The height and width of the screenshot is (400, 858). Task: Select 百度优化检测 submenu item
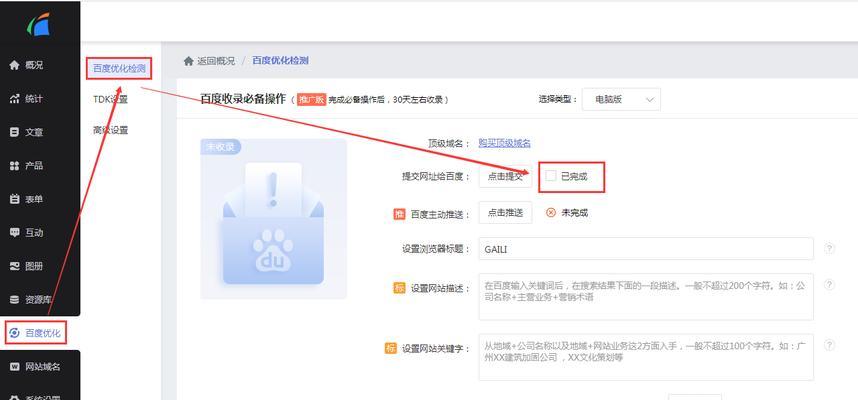click(x=119, y=68)
